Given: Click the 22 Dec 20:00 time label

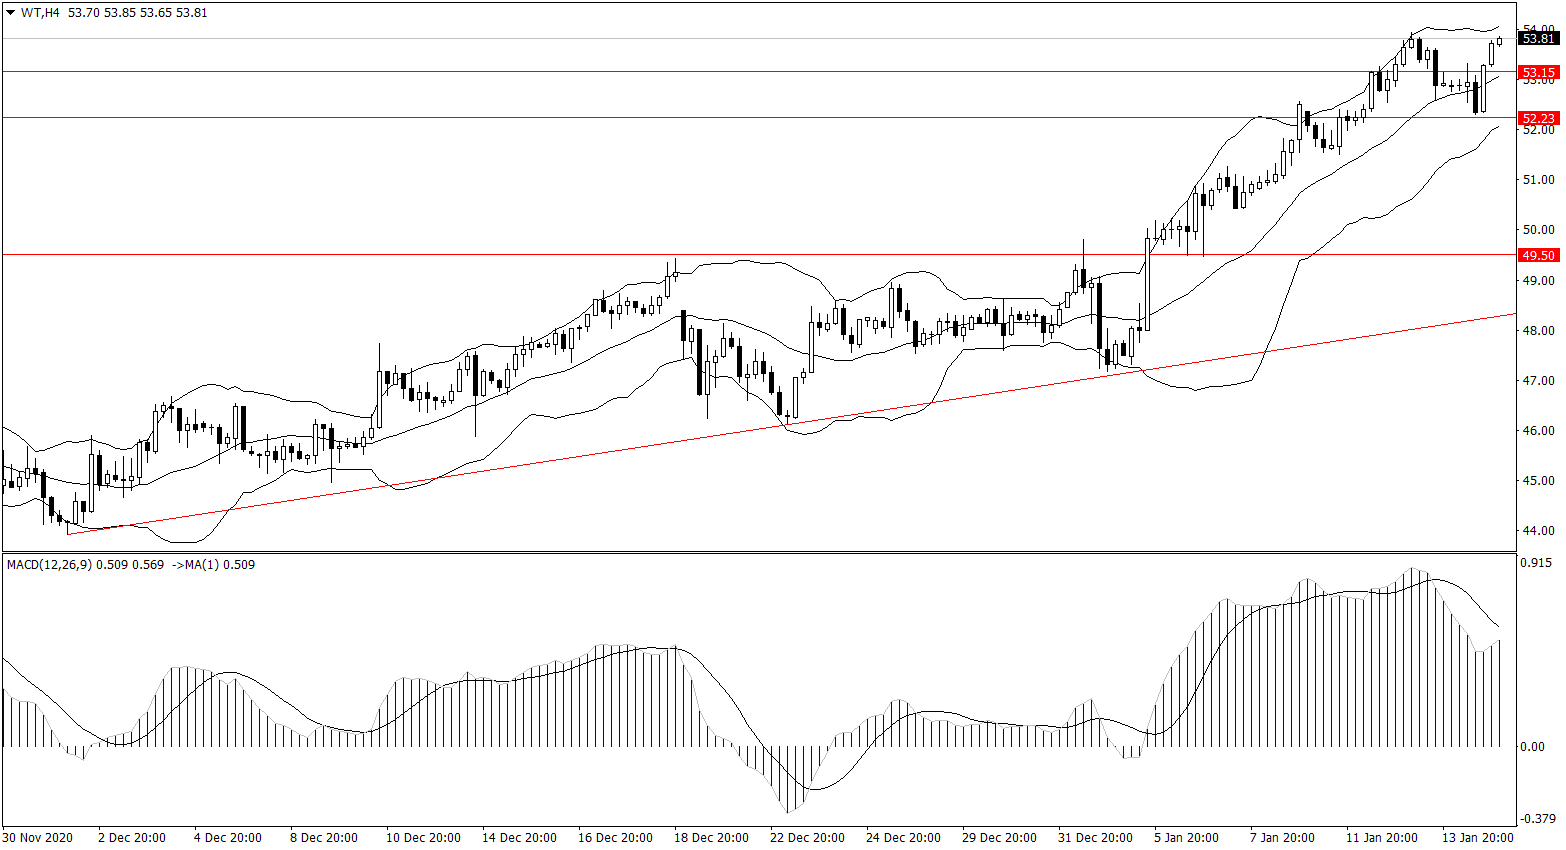Looking at the screenshot, I should pos(807,838).
